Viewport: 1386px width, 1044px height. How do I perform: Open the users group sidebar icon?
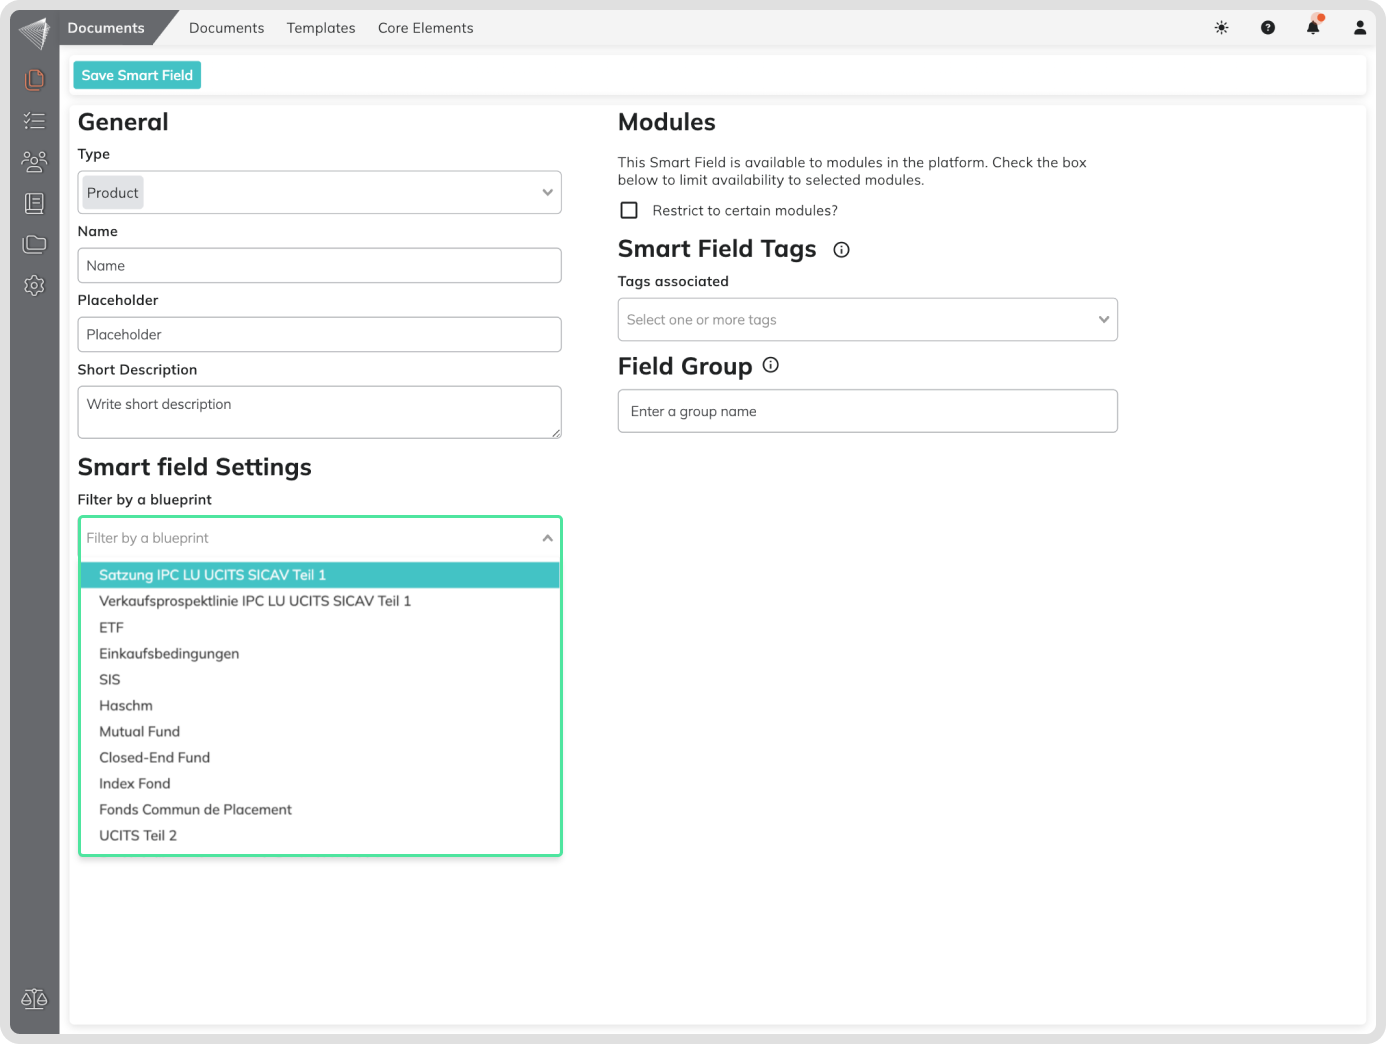pos(34,162)
